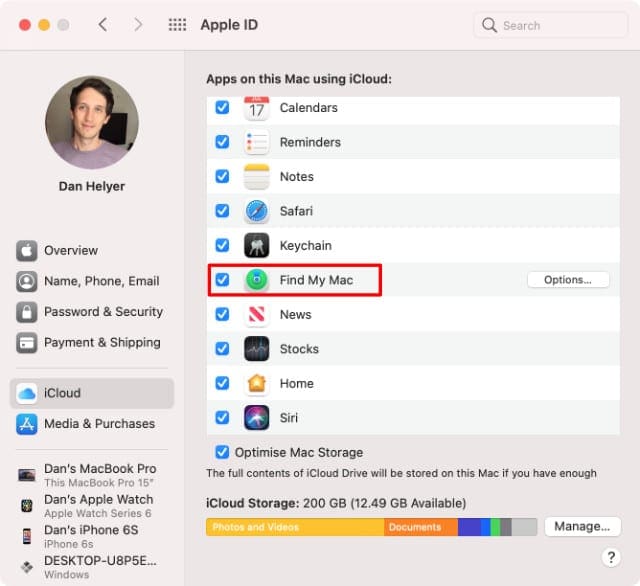640x586 pixels.
Task: Open Password & Security section
Action: point(92,312)
